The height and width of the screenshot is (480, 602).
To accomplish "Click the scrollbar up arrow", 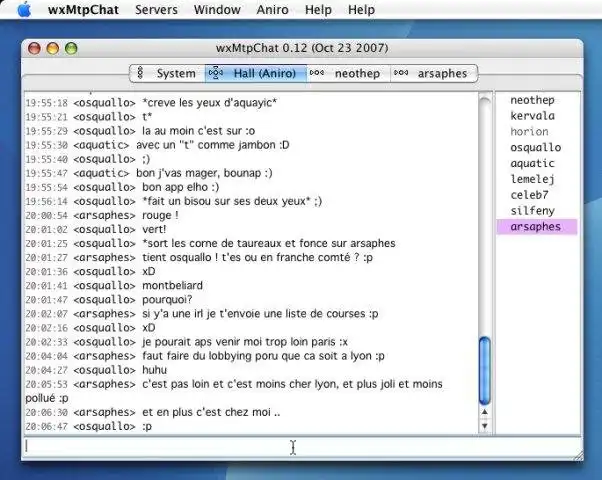I will [x=485, y=412].
